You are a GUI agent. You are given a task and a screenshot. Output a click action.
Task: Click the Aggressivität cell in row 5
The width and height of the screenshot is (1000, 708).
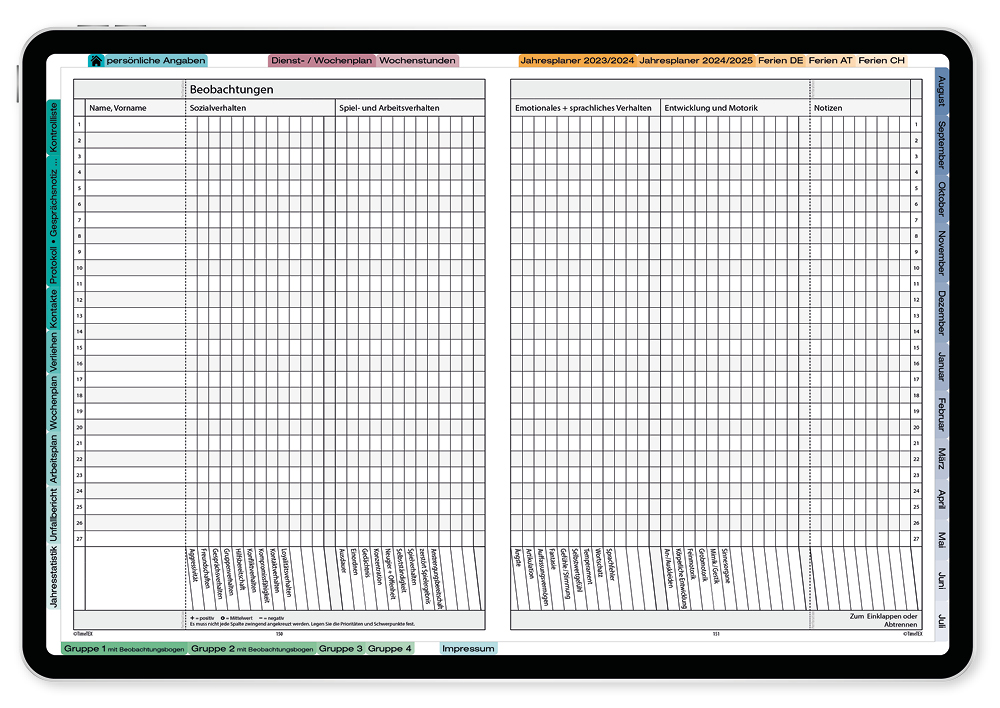click(191, 188)
